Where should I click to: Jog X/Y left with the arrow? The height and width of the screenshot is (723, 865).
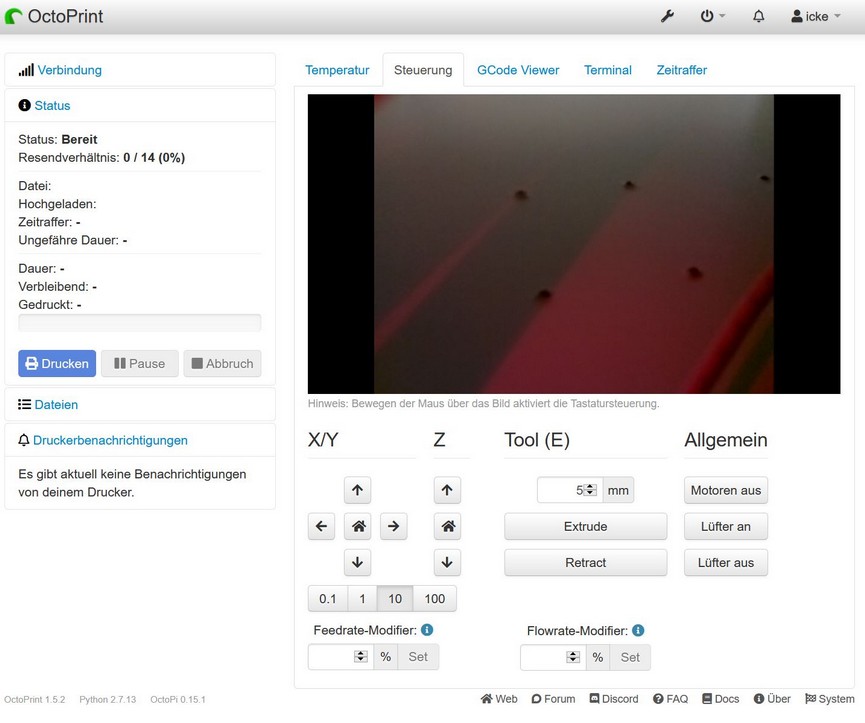[x=322, y=526]
